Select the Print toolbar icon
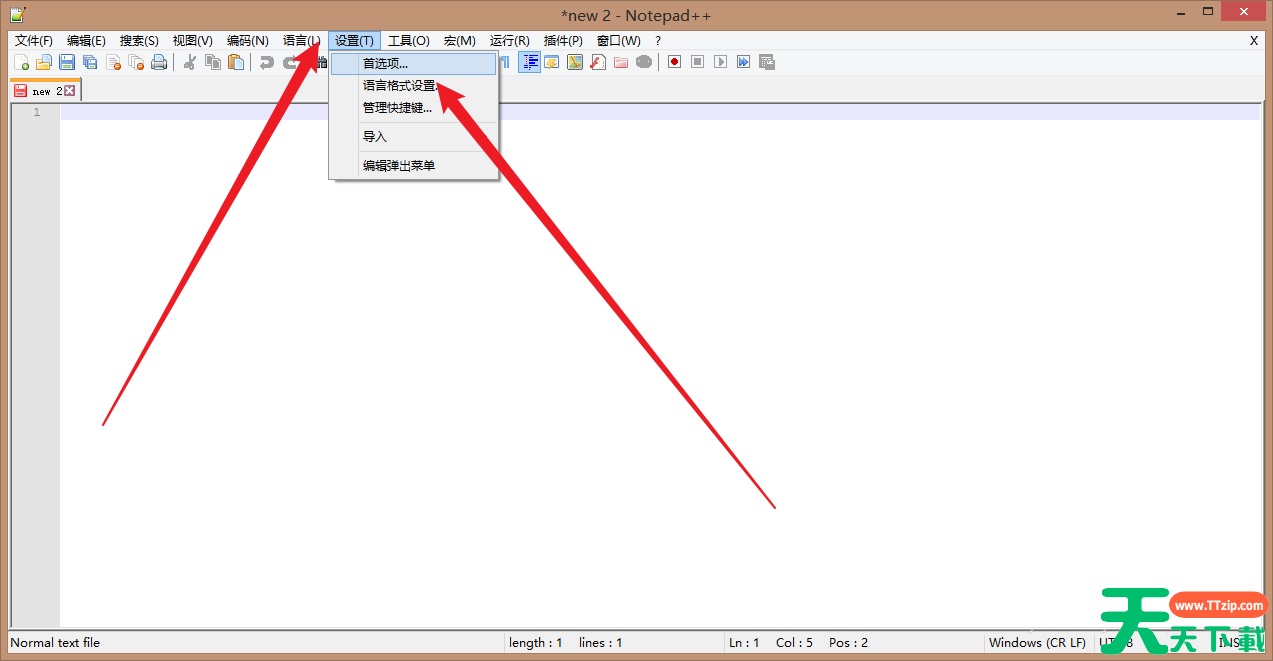This screenshot has height=661, width=1273. [158, 61]
